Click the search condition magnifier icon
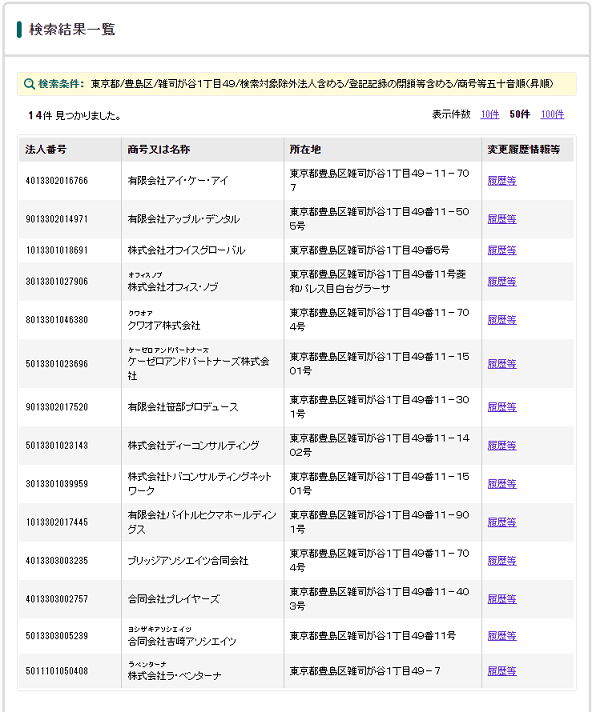Image resolution: width=600 pixels, height=712 pixels. tap(29, 84)
